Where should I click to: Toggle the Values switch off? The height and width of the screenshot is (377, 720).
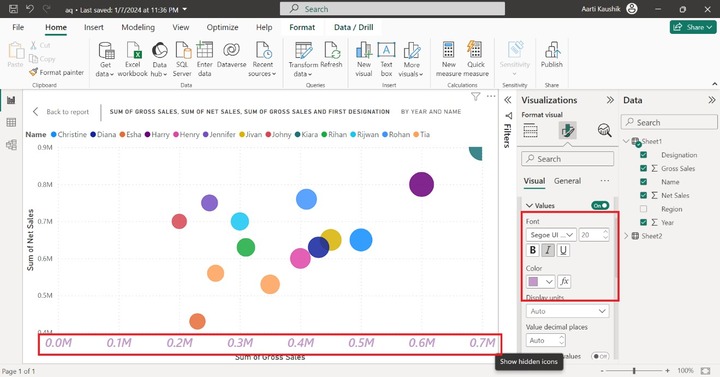[x=600, y=205]
